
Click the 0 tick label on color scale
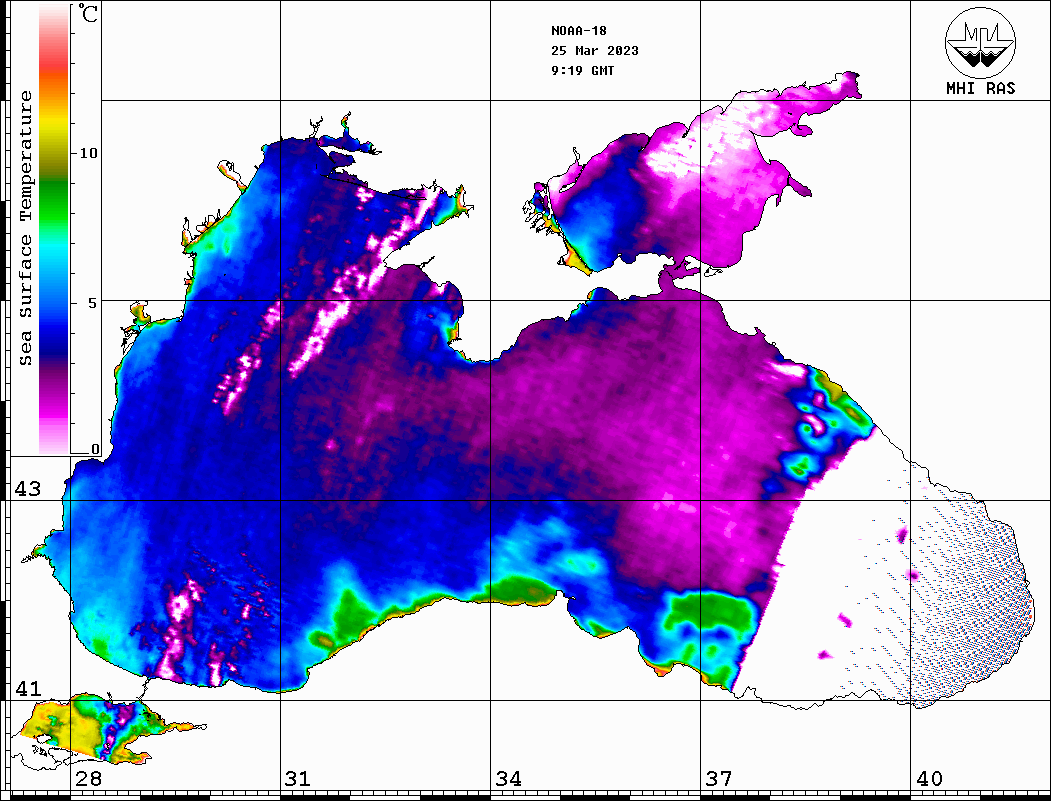point(95,449)
